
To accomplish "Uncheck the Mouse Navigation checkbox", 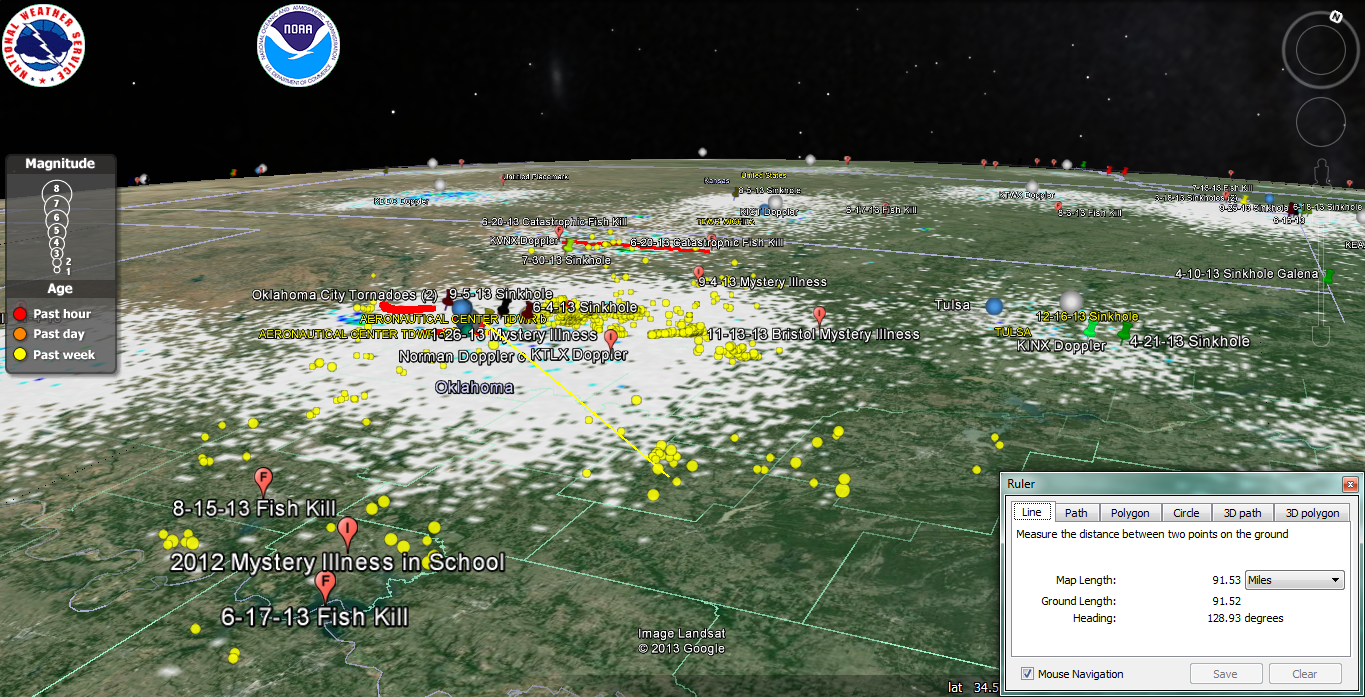I will (1027, 674).
